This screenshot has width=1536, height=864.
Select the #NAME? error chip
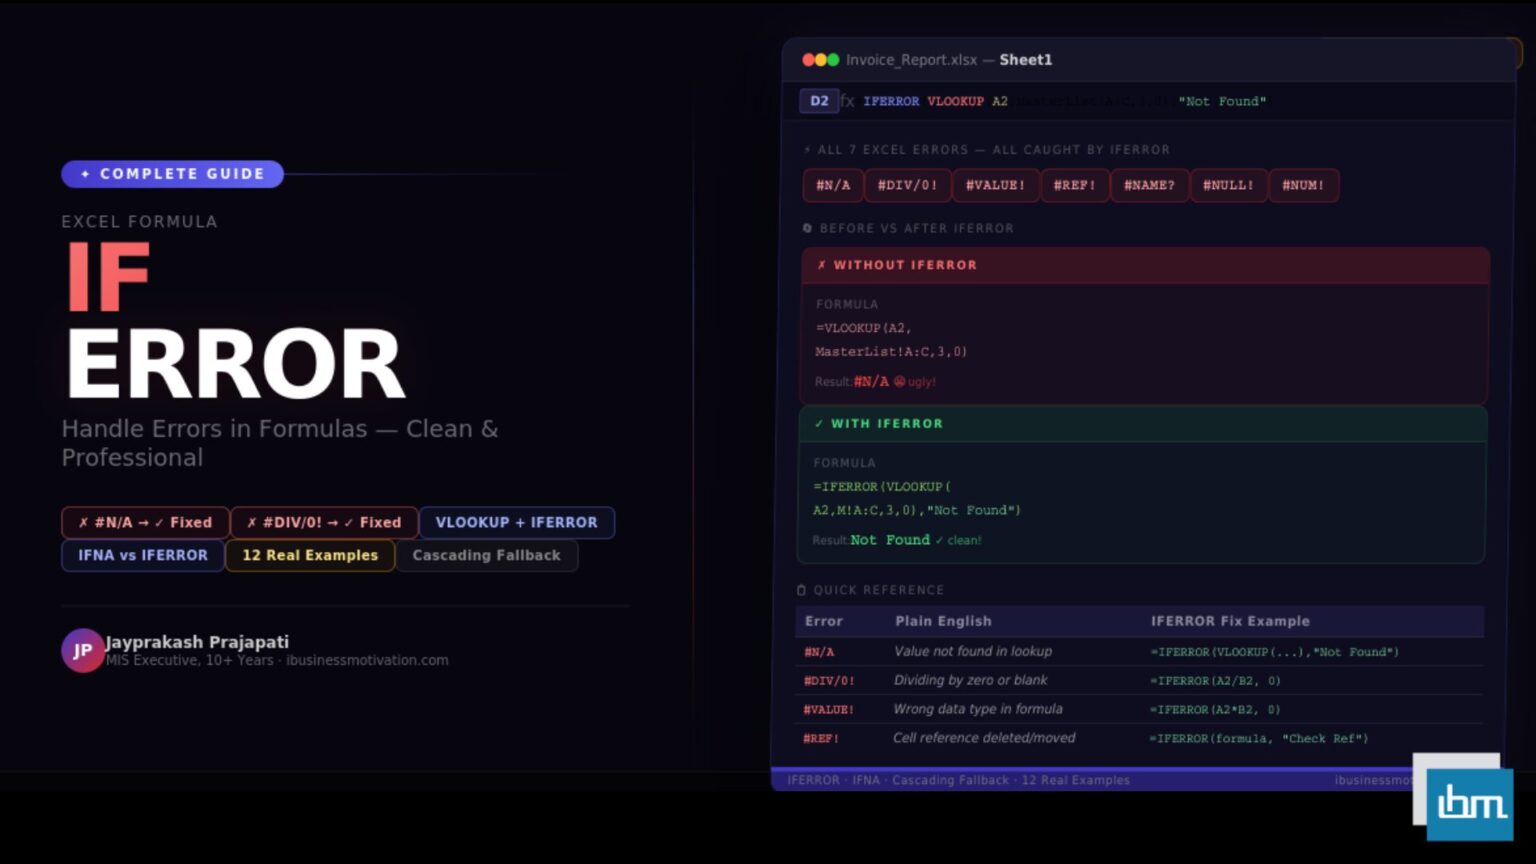point(1149,185)
